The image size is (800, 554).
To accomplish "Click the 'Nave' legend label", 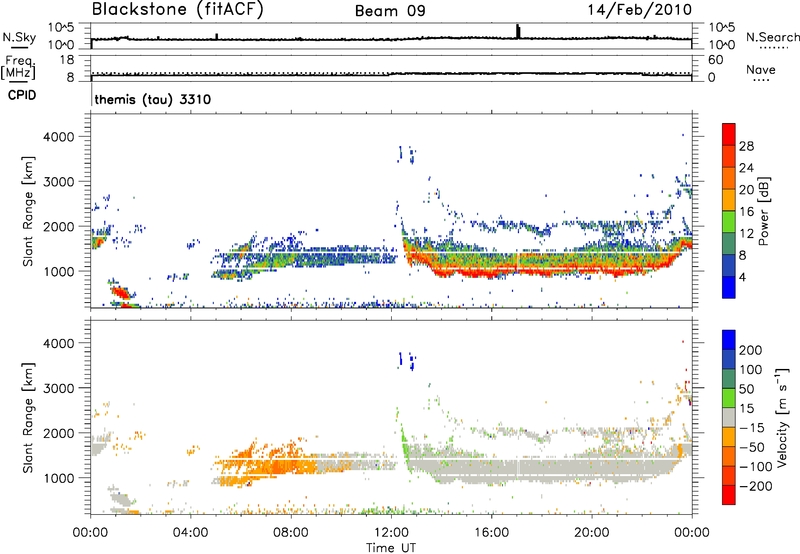I will coord(761,70).
